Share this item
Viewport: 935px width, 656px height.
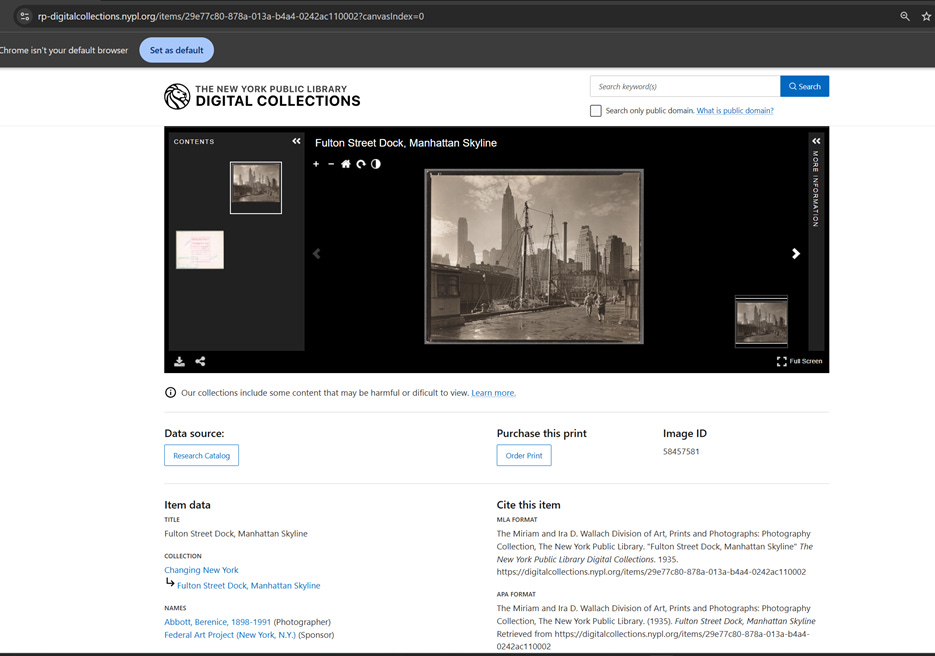[x=200, y=361]
